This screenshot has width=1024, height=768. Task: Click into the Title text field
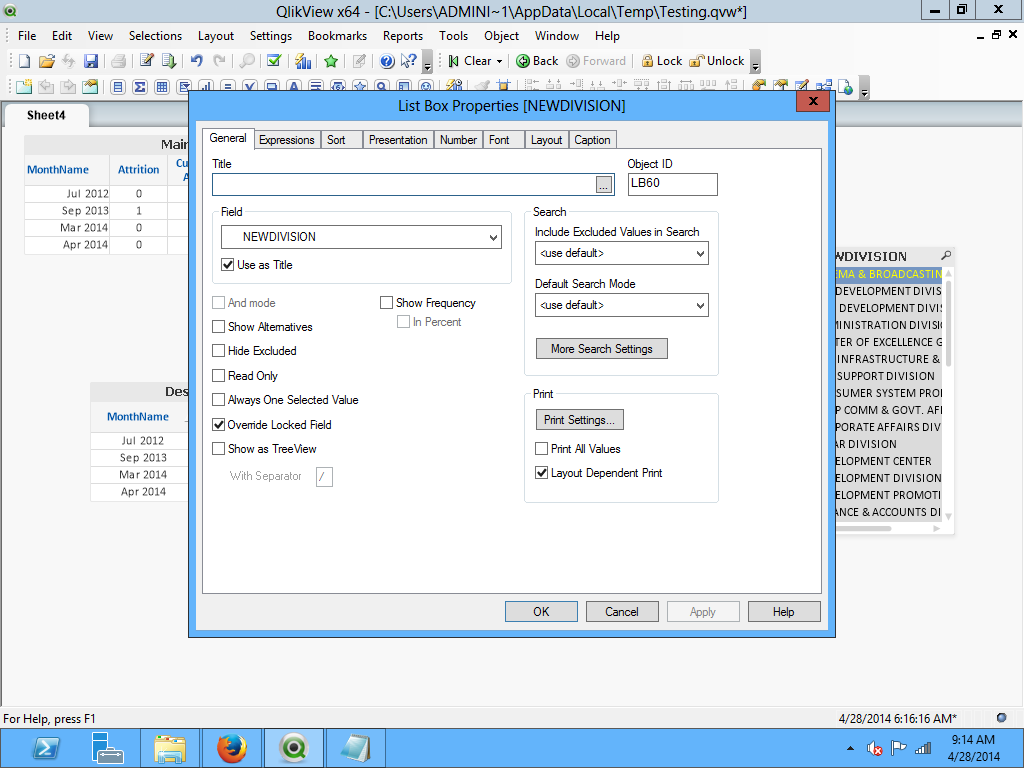[402, 185]
